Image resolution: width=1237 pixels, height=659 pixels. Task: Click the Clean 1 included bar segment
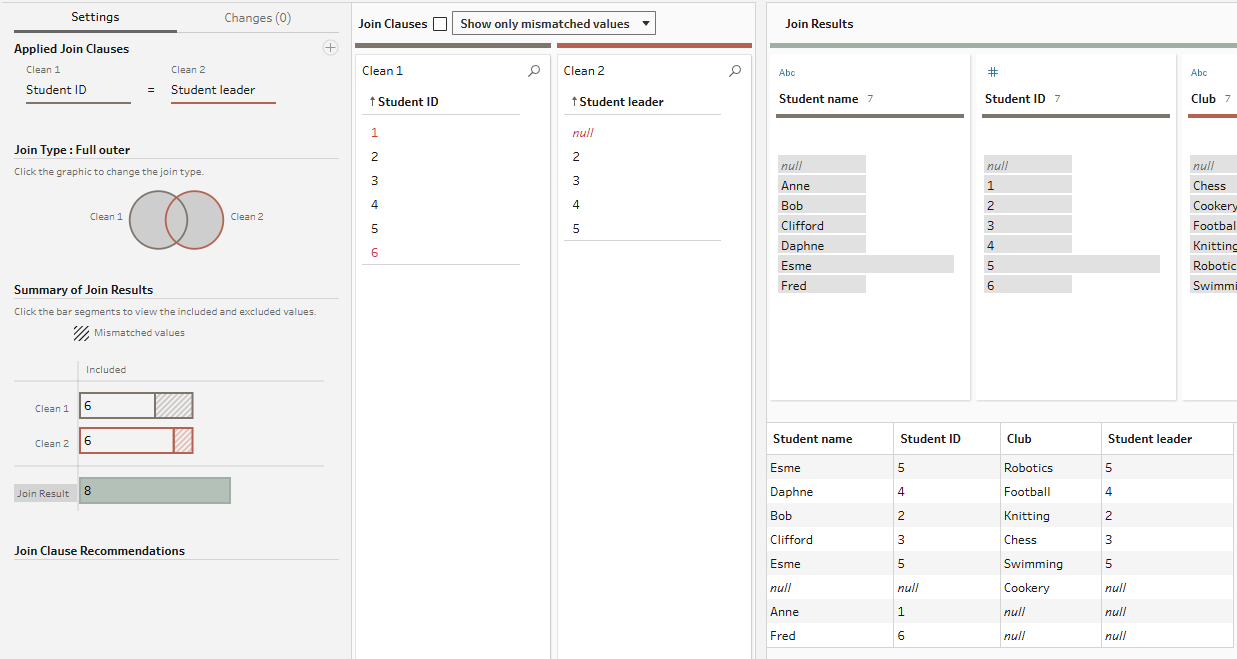117,406
